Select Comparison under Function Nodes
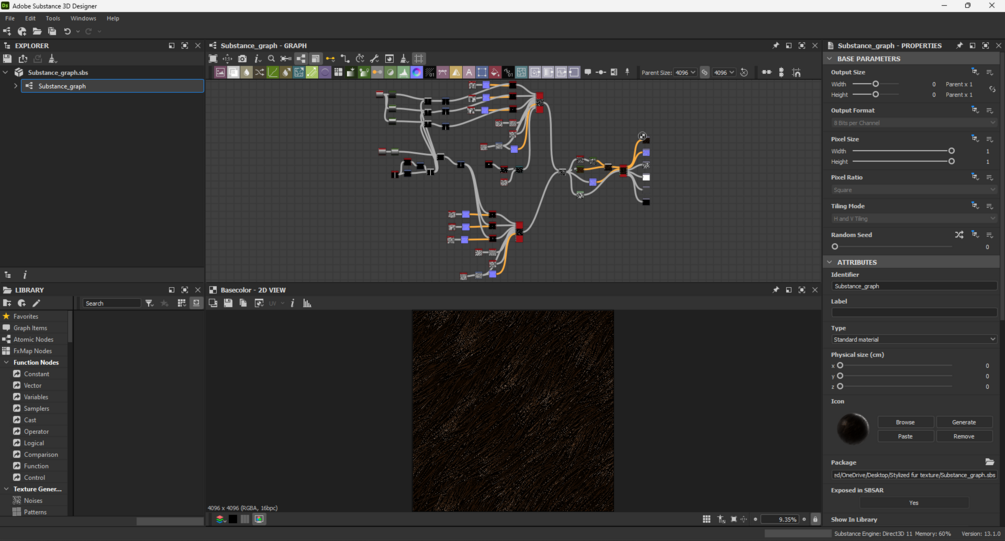Screen dimensions: 1005x541 pyautogui.click(x=40, y=454)
